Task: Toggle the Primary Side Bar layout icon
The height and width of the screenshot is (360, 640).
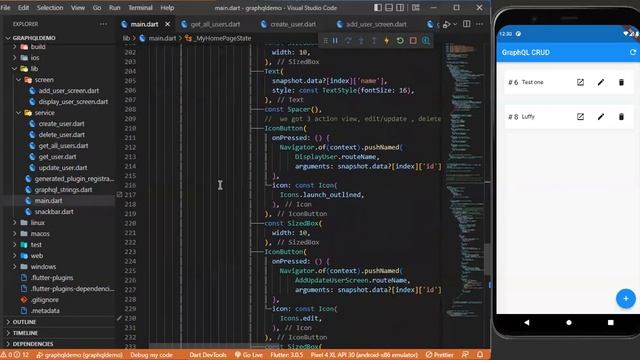Action: coord(378,7)
